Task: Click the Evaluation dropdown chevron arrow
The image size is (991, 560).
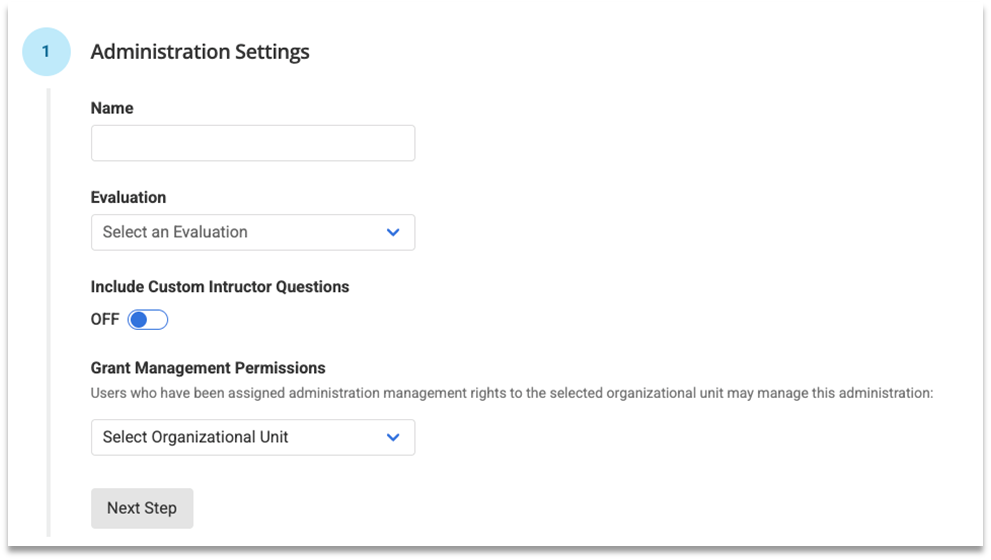Action: 393,232
